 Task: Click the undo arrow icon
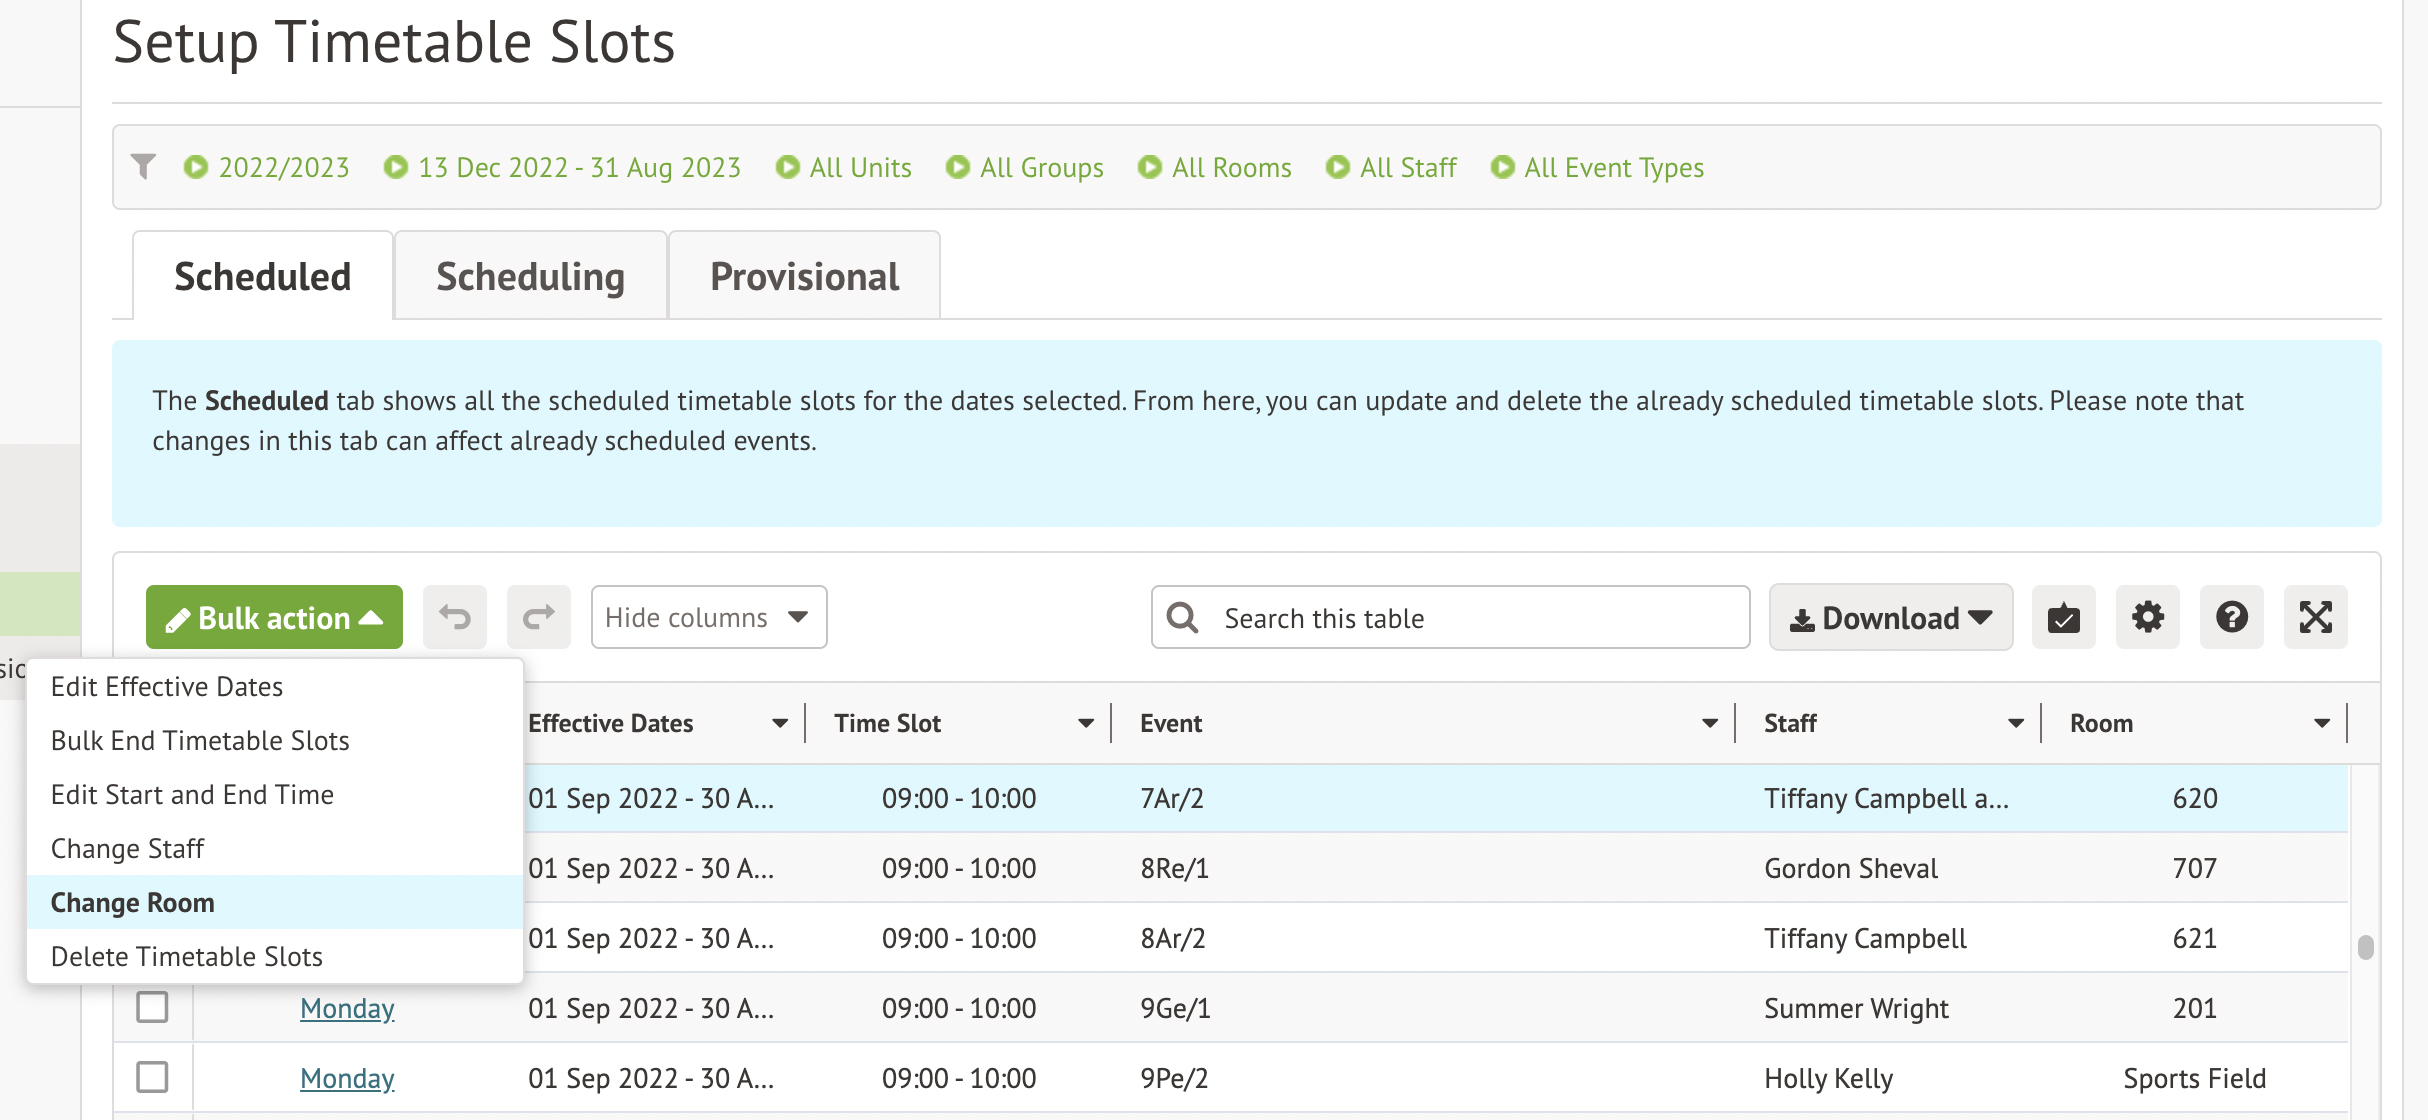(455, 617)
